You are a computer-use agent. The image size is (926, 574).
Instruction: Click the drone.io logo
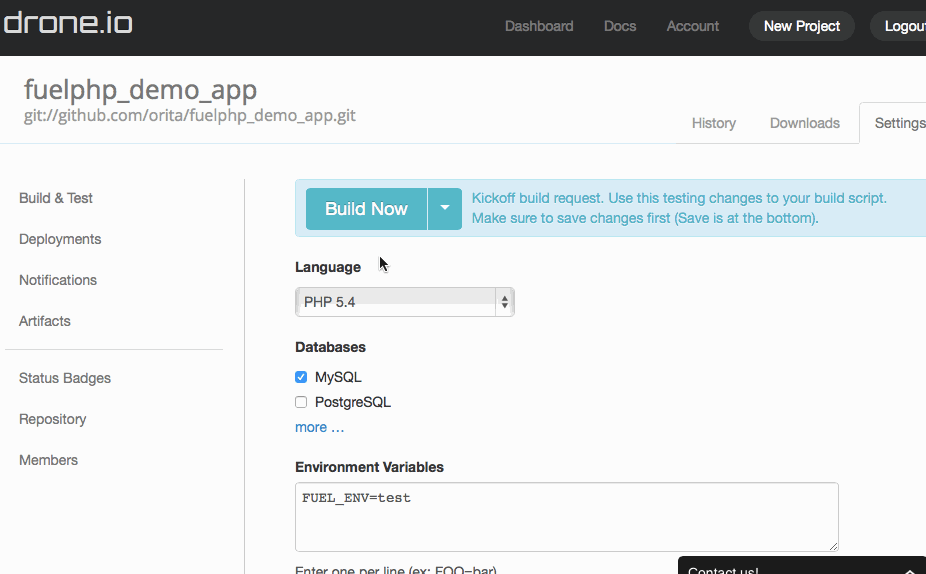pos(68,23)
